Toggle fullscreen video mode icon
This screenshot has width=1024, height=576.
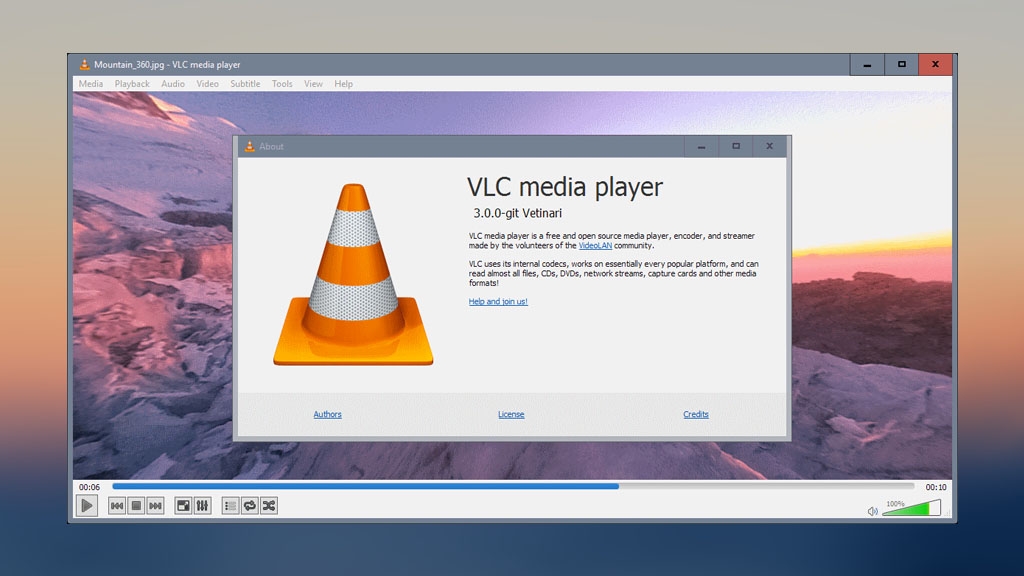coord(184,505)
